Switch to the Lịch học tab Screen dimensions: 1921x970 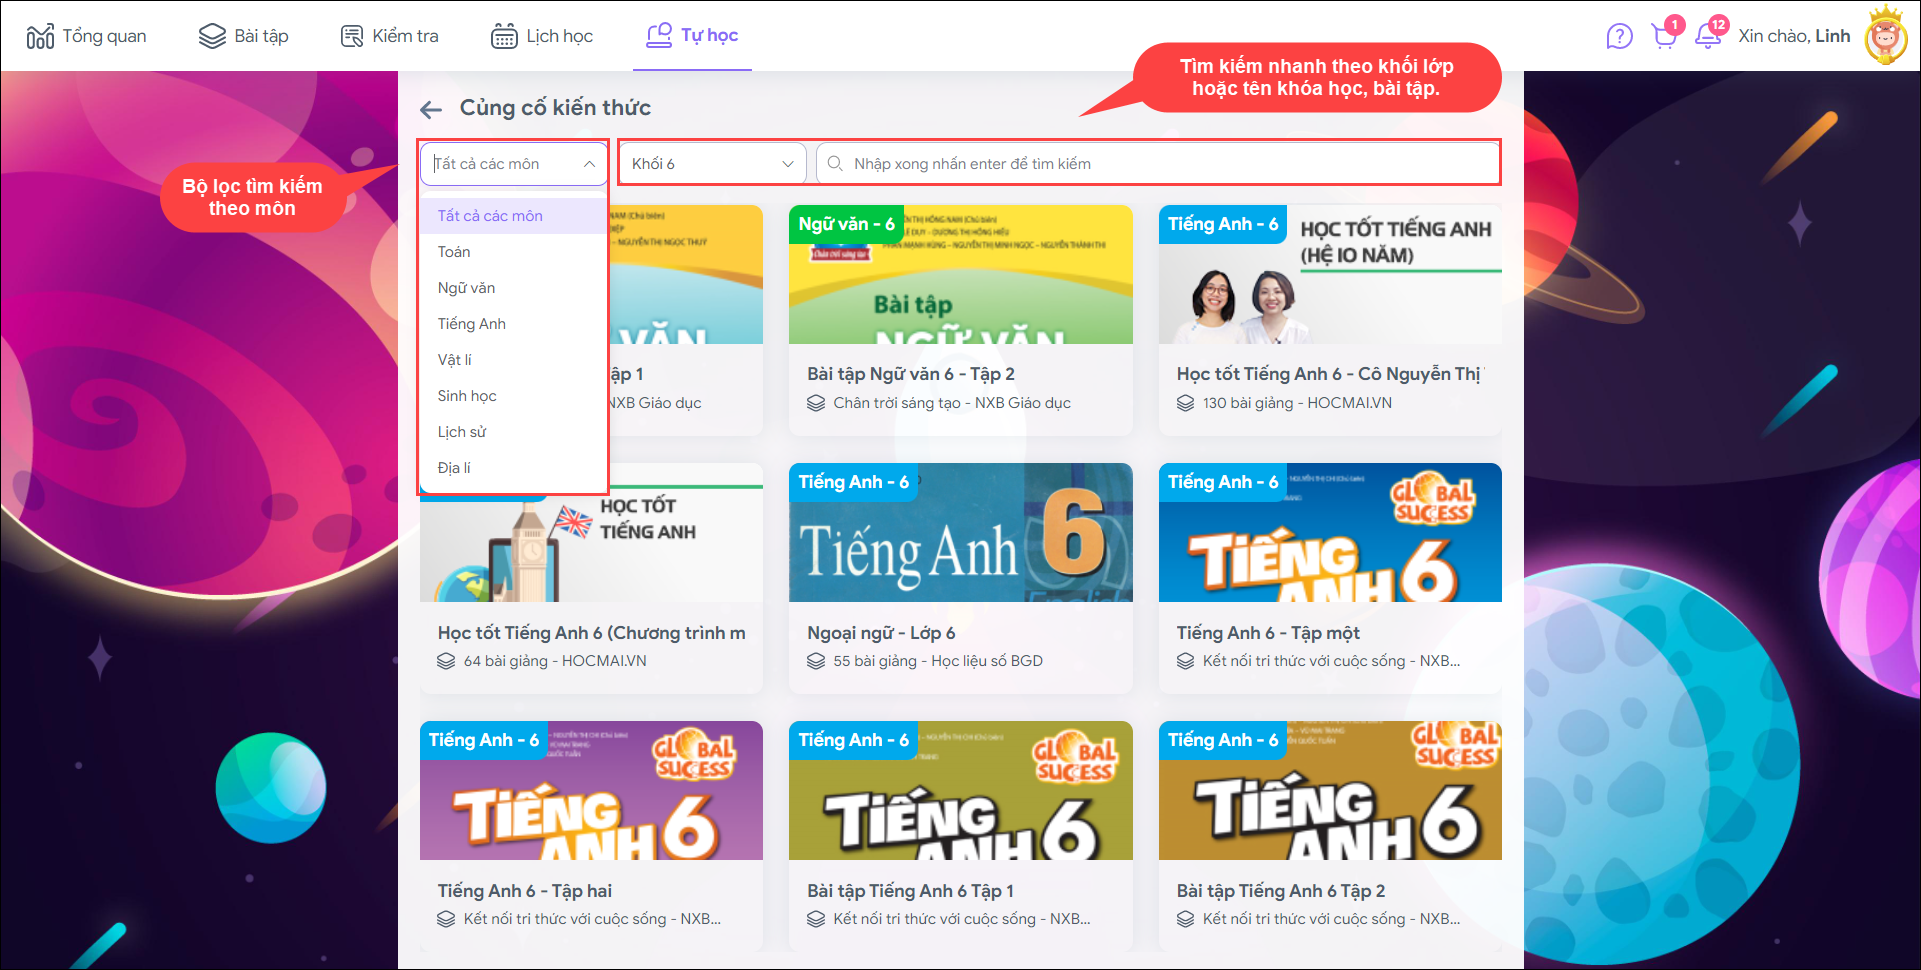point(542,36)
